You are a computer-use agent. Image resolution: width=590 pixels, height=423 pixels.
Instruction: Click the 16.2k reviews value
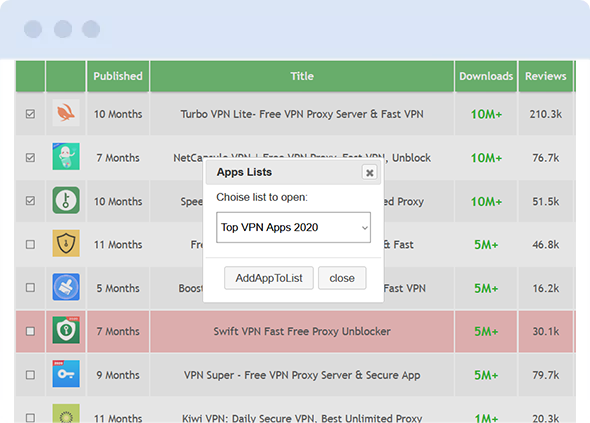pos(546,288)
